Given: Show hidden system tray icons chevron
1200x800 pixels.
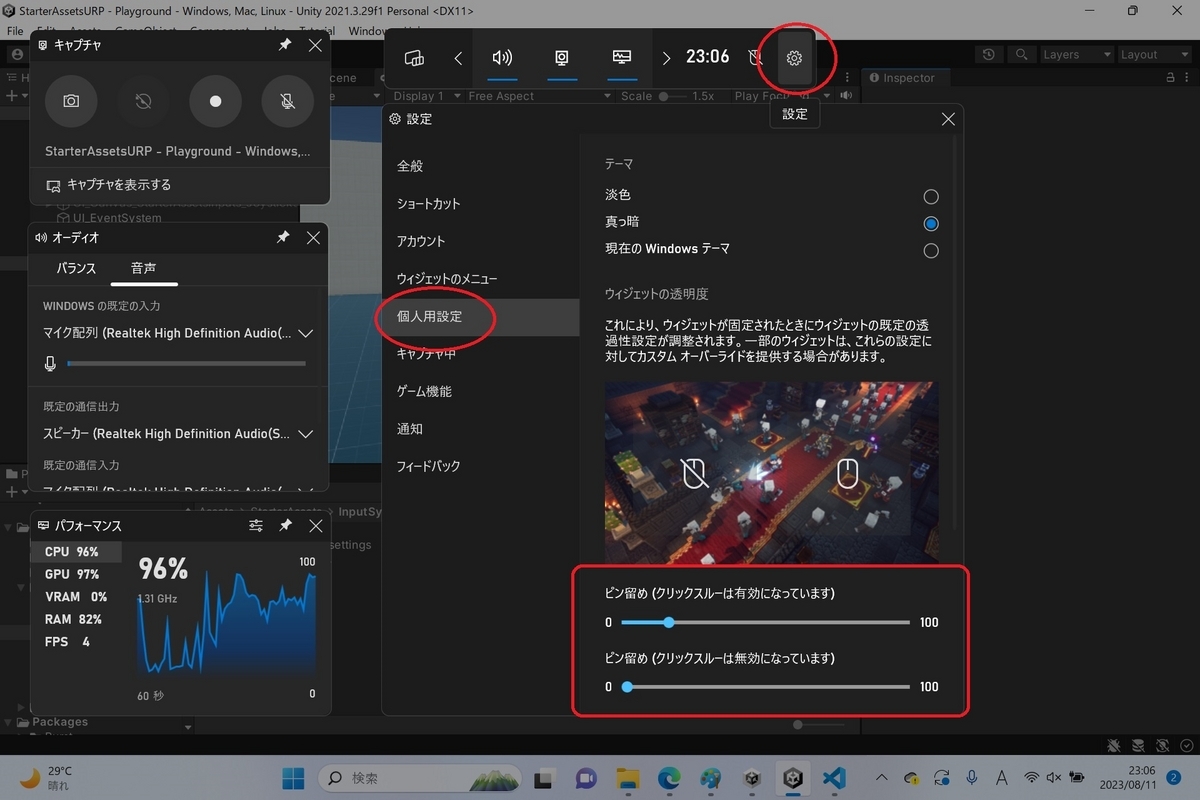Looking at the screenshot, I should [x=881, y=778].
